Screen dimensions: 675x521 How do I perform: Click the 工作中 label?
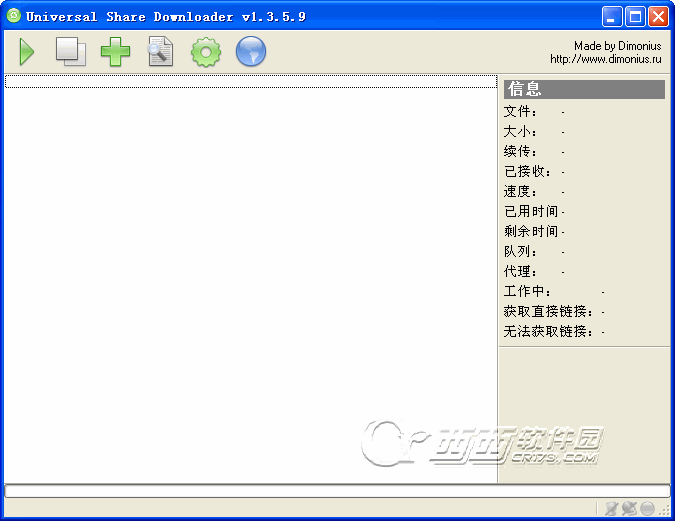point(527,292)
